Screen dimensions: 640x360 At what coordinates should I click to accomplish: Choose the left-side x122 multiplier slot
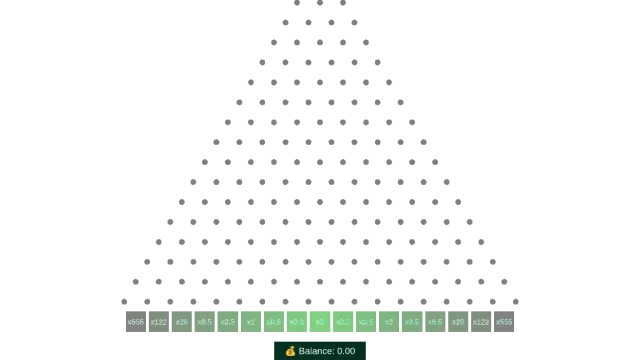[159, 322]
